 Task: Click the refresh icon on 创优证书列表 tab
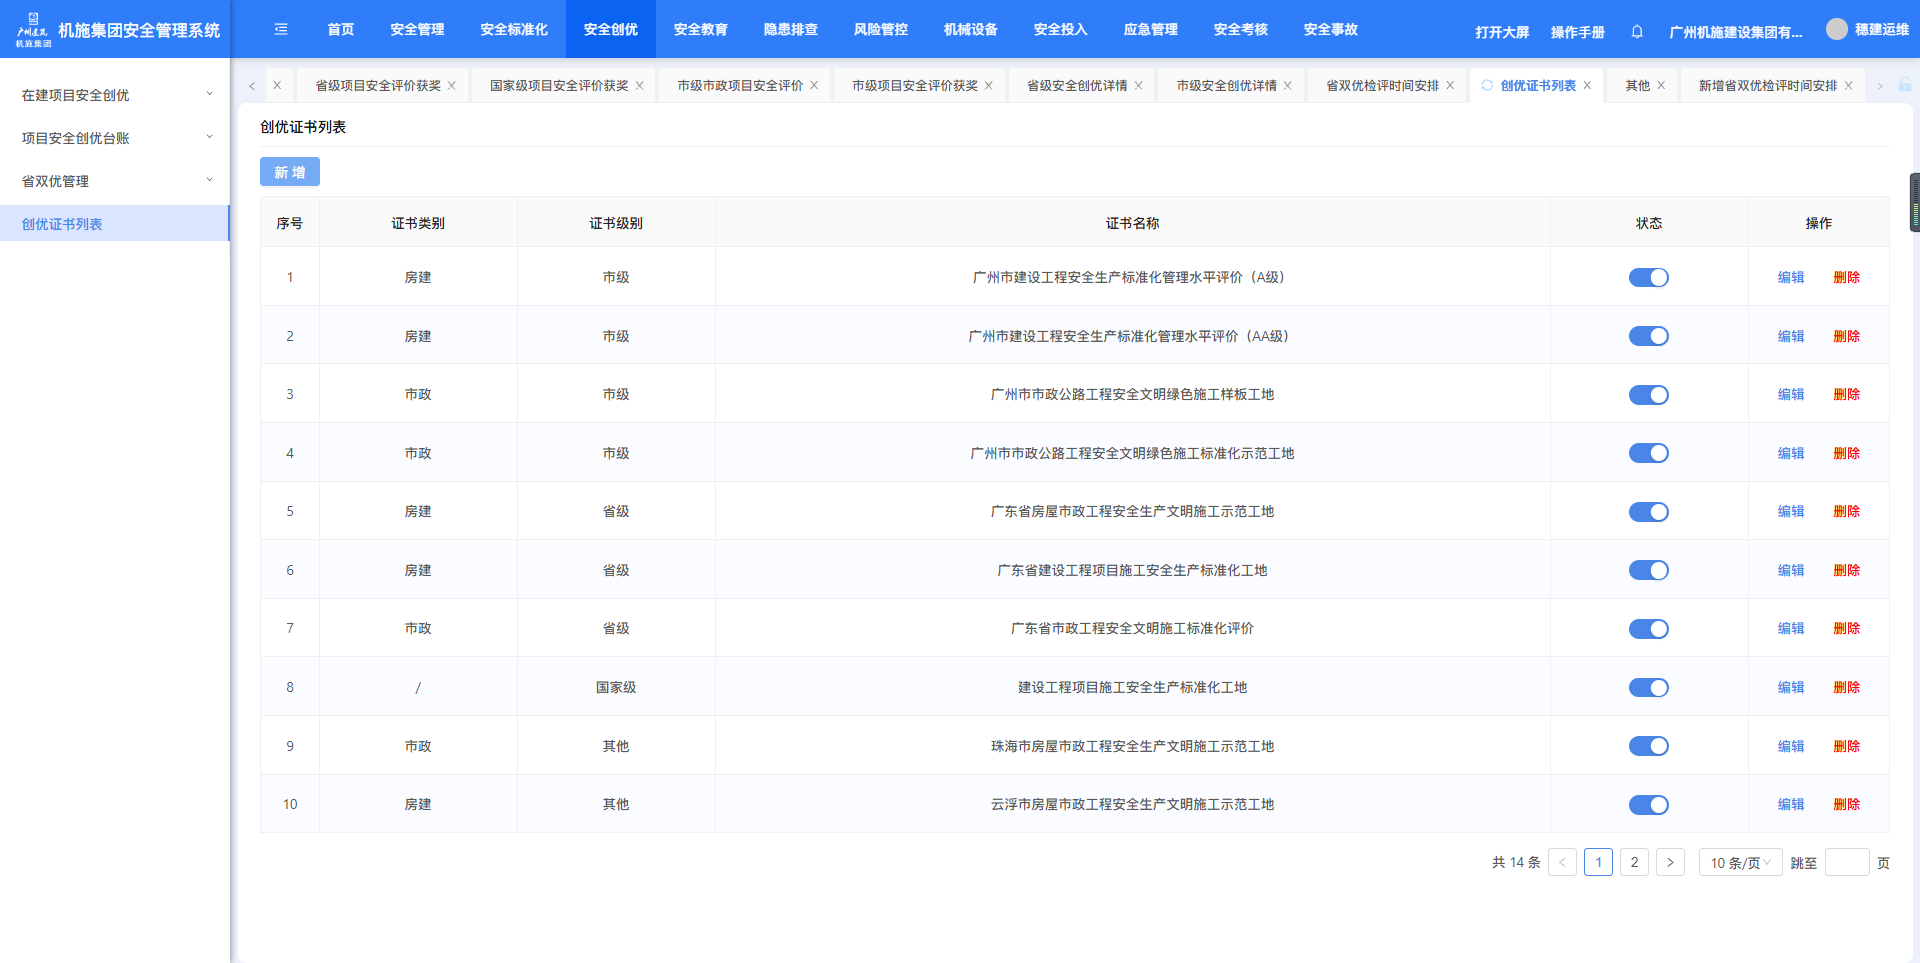(1487, 86)
